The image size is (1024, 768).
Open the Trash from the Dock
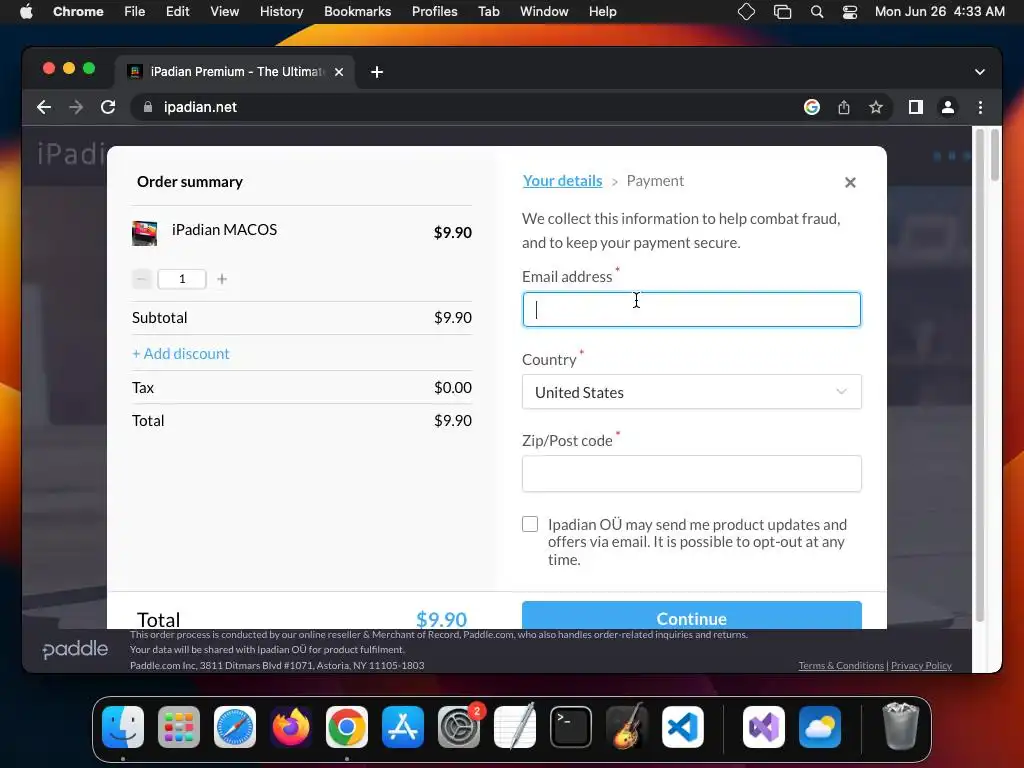point(901,726)
